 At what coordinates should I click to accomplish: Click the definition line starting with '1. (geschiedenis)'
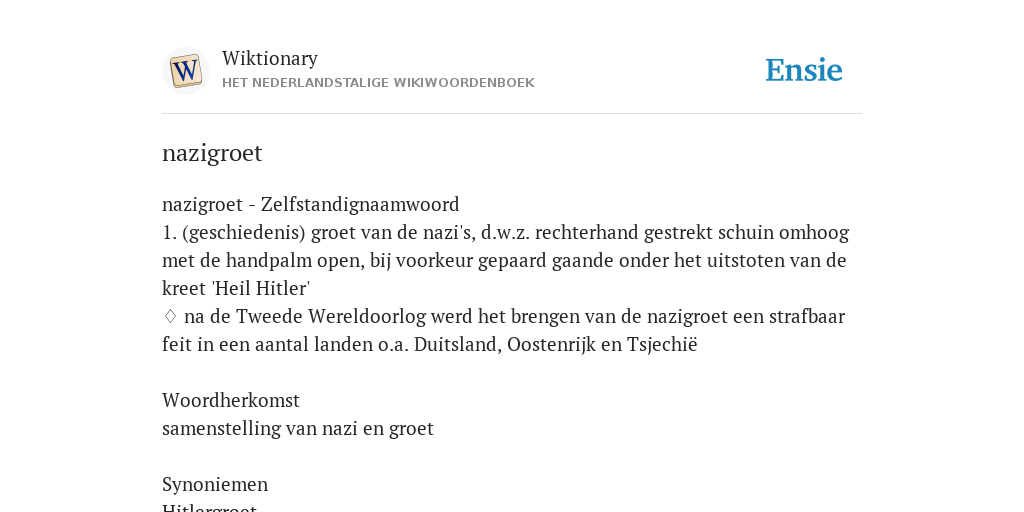coord(505,232)
